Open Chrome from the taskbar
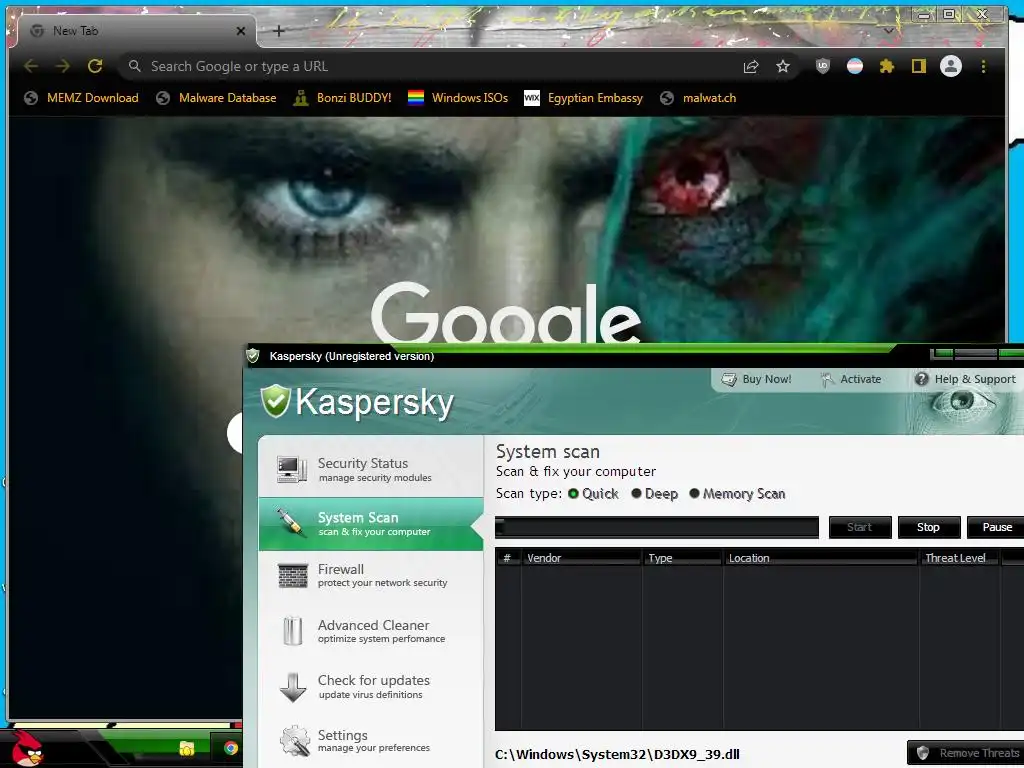This screenshot has height=768, width=1024. tap(231, 748)
